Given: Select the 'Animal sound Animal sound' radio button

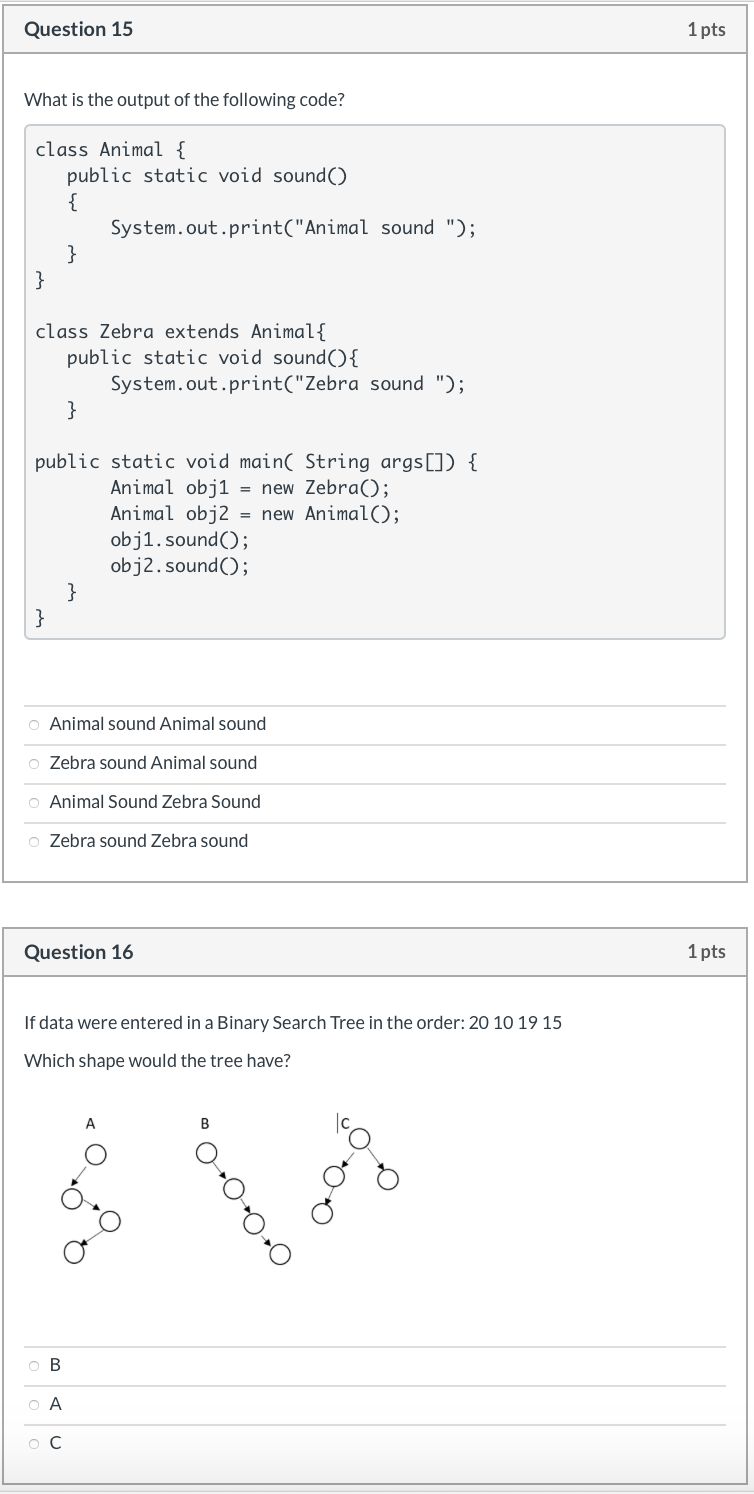Looking at the screenshot, I should (34, 724).
